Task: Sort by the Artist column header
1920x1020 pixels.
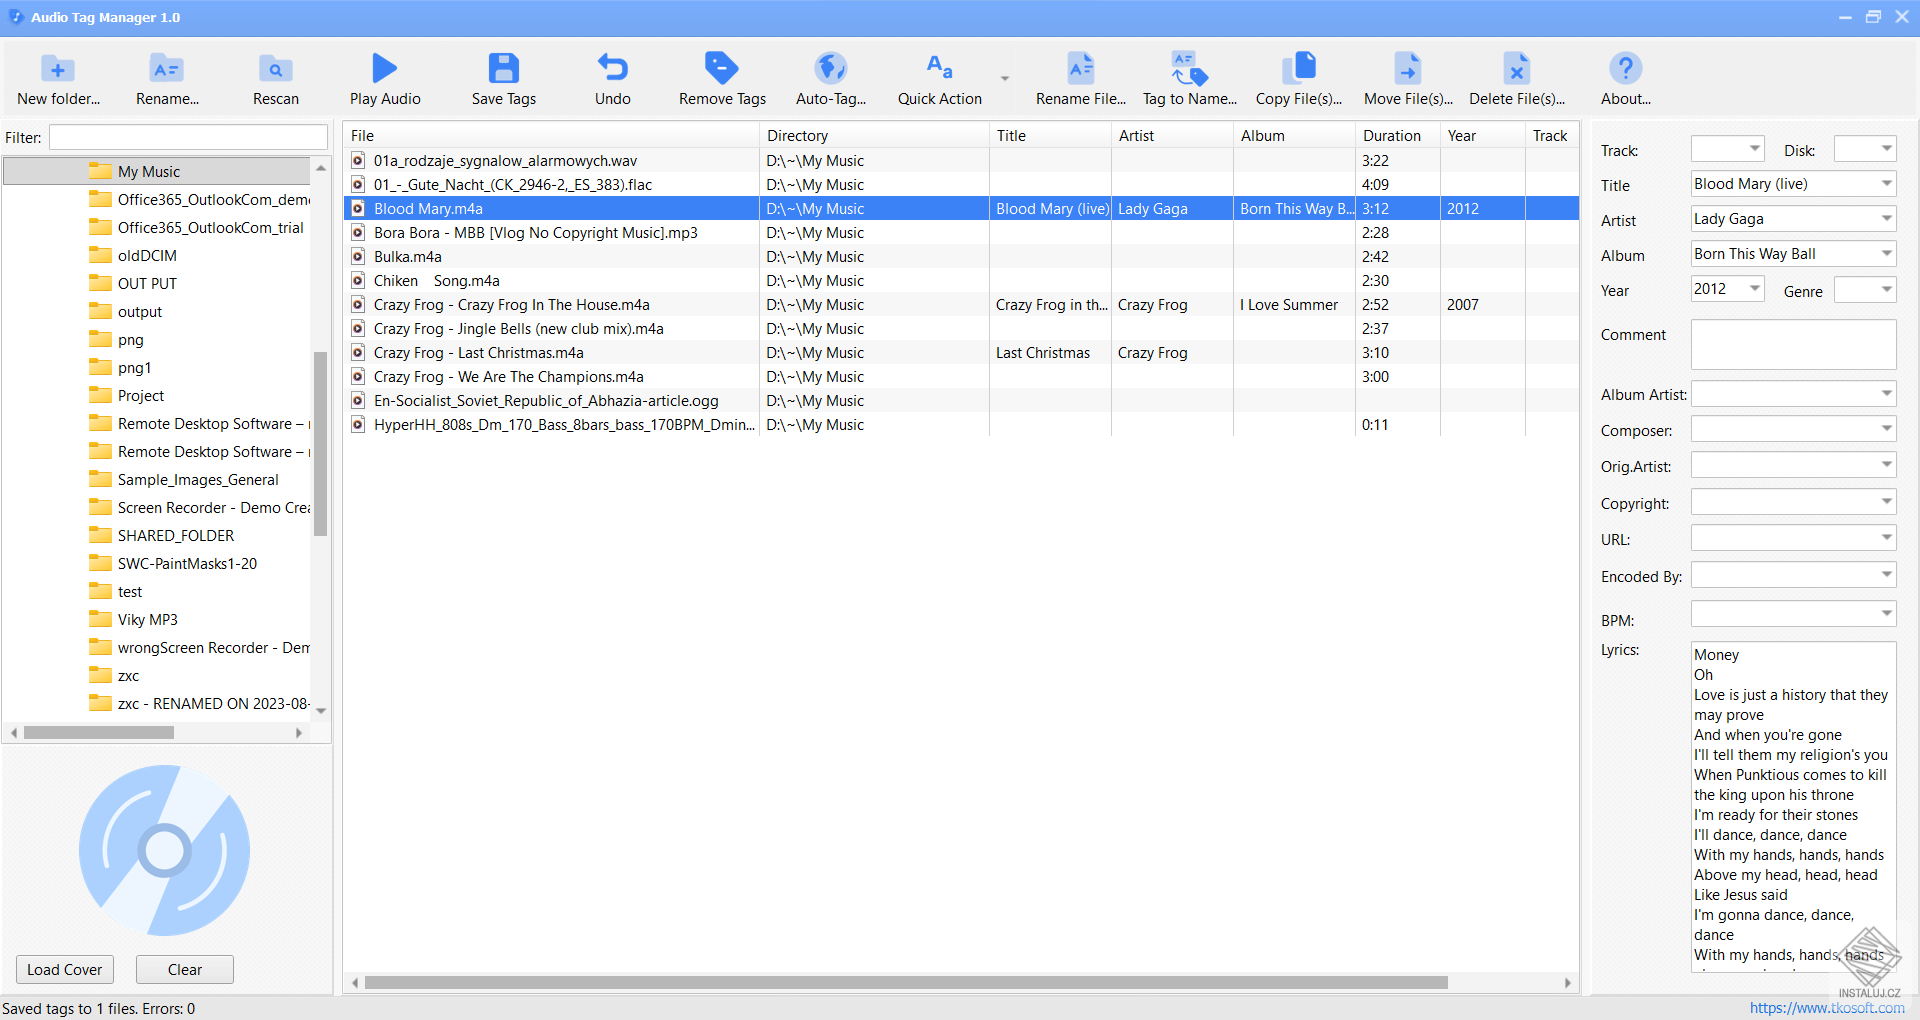Action: pos(1172,135)
